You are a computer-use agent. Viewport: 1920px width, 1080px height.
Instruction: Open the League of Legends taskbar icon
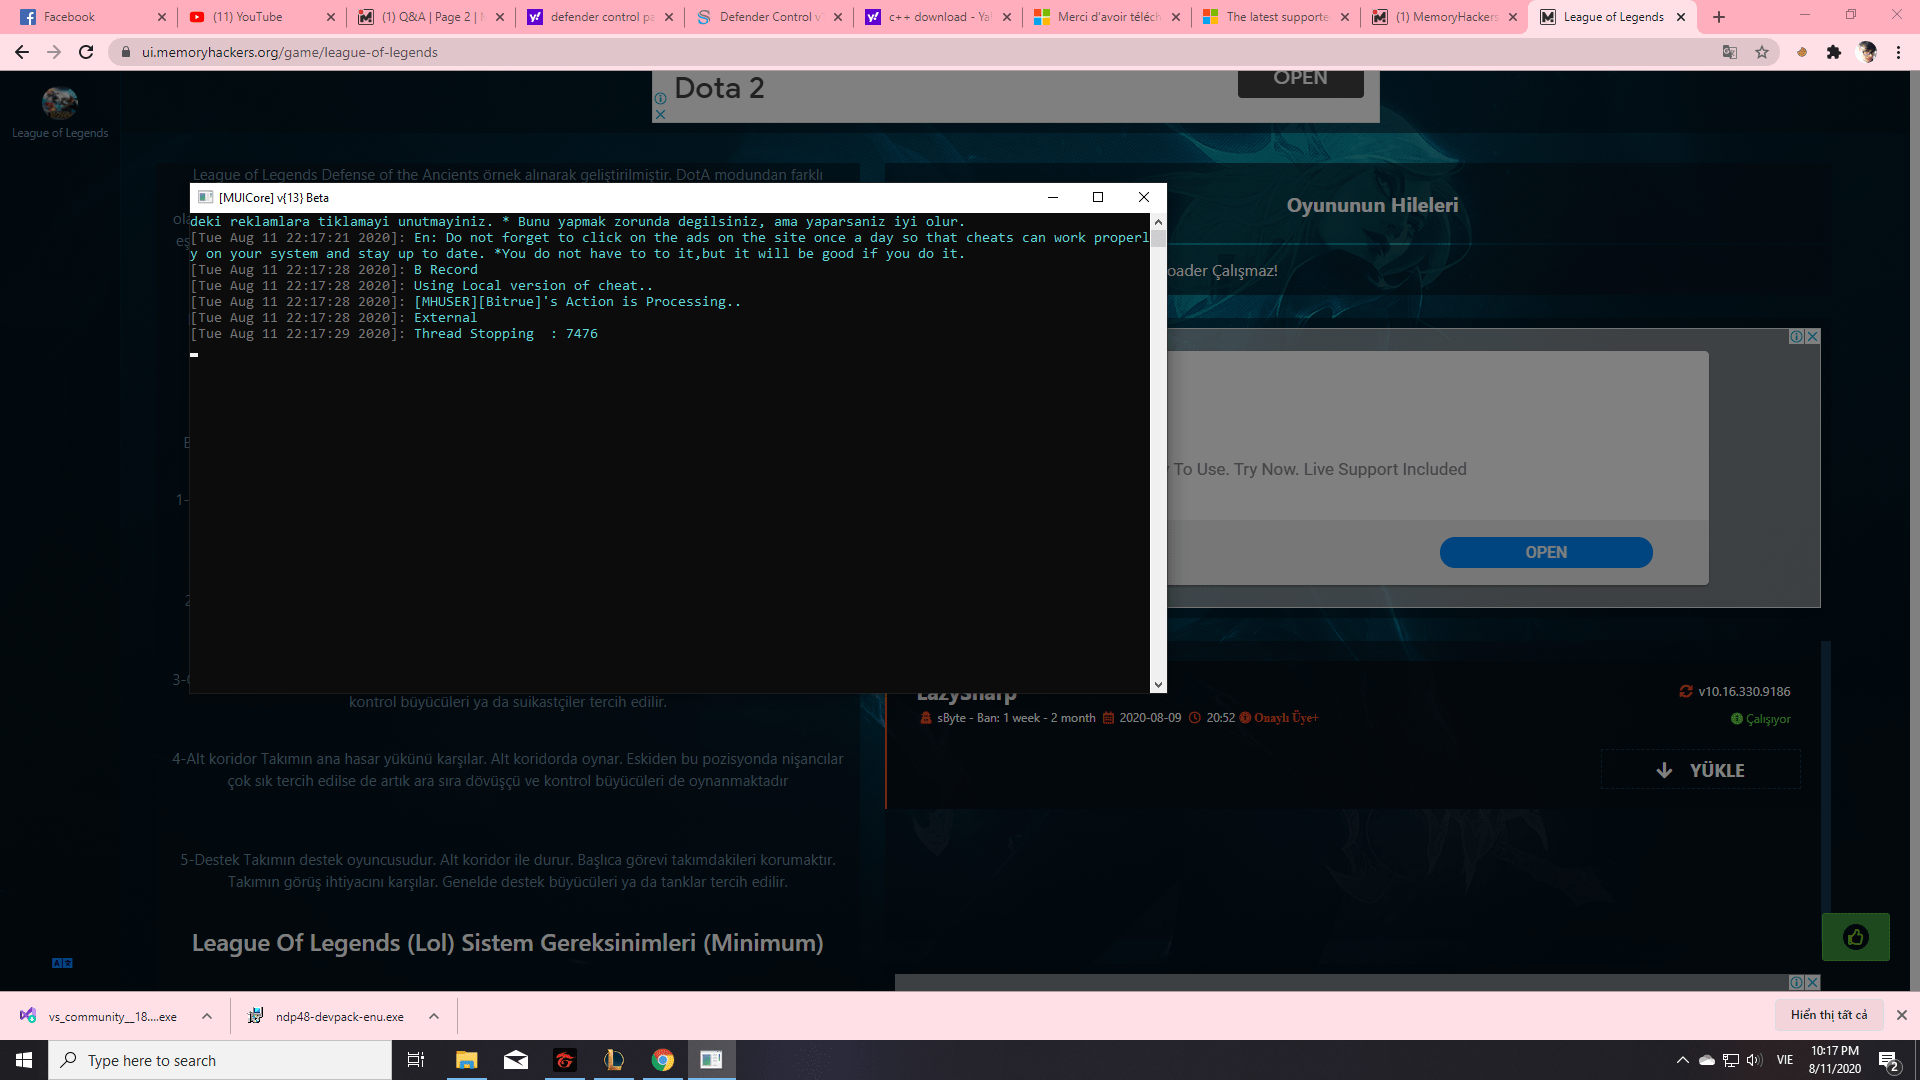[614, 1060]
